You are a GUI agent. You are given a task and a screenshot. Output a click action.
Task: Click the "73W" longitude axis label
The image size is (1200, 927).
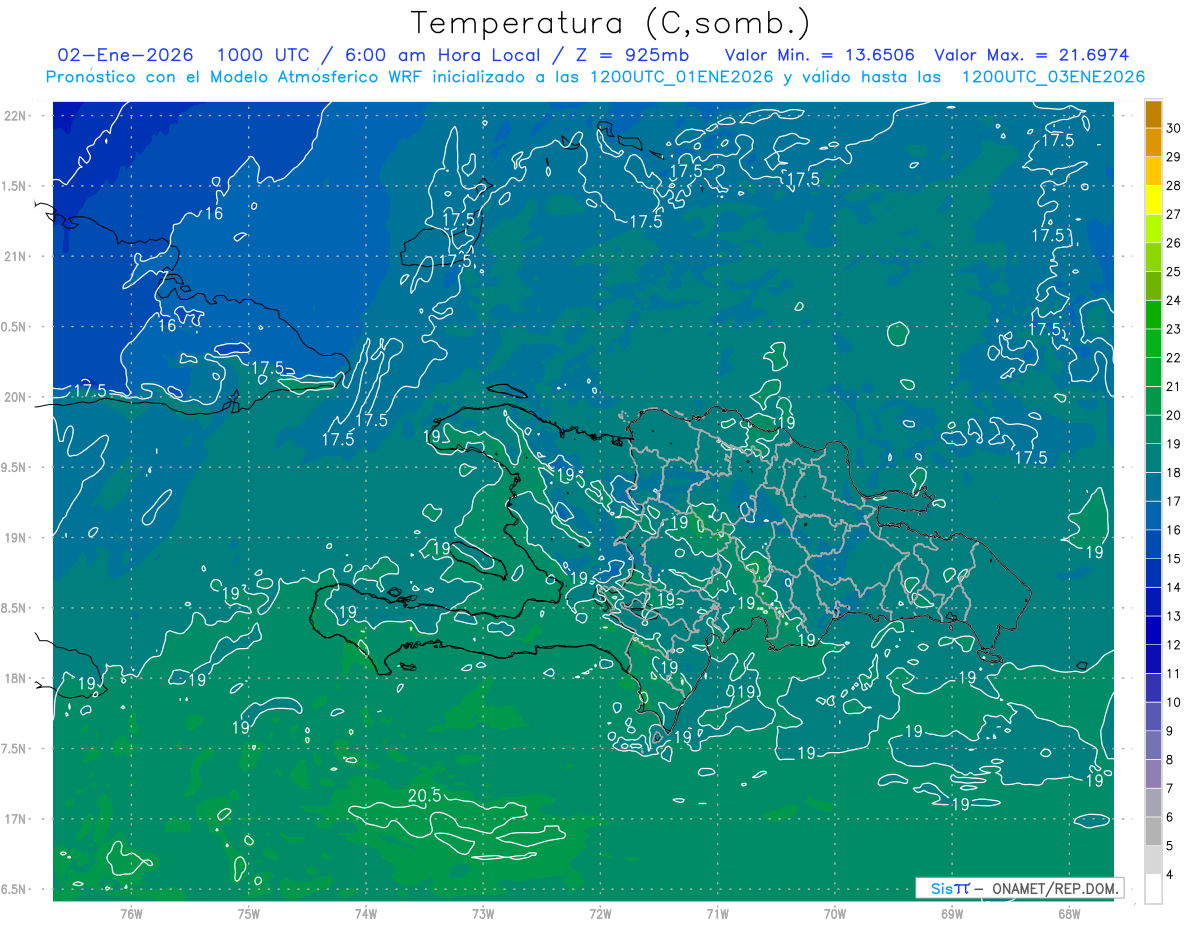coord(483,912)
